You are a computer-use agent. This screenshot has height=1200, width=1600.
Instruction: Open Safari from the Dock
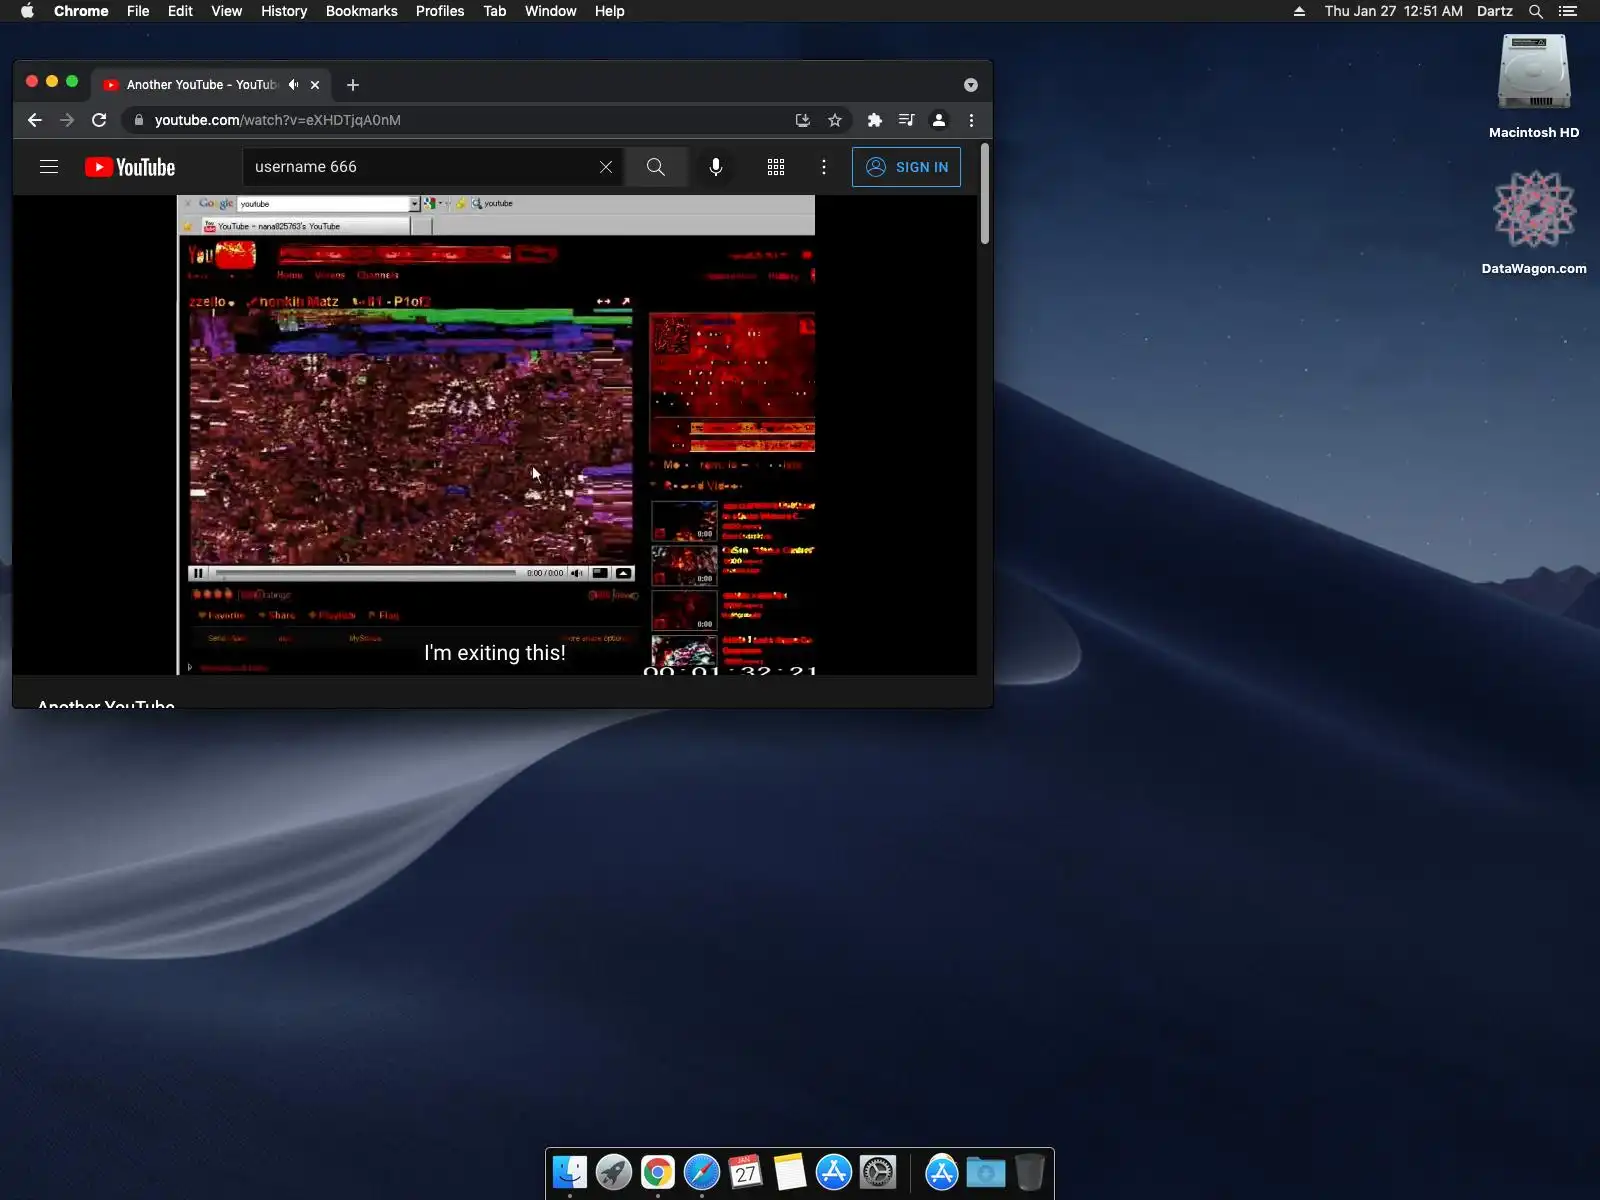(702, 1172)
